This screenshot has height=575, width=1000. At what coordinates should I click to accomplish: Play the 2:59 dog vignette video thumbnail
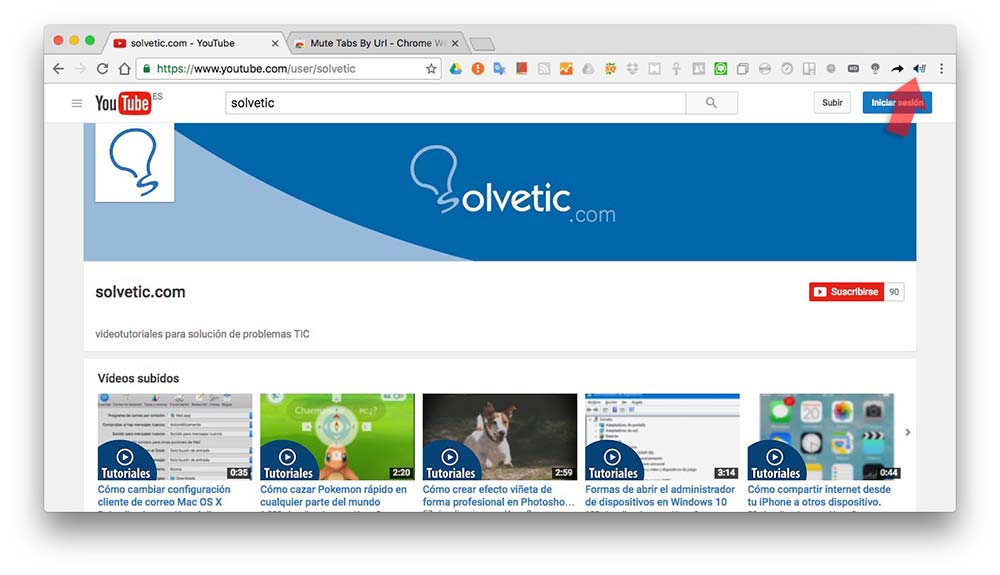(x=500, y=437)
